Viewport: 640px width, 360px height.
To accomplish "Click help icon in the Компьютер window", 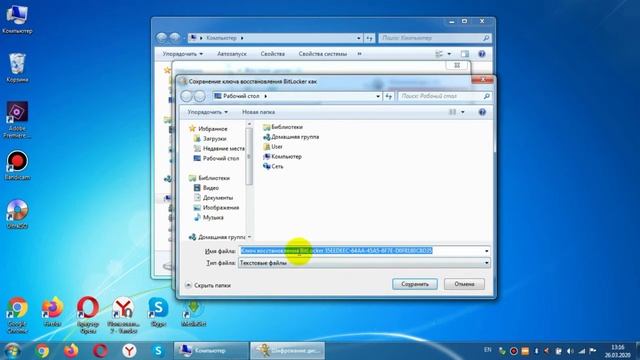I will [482, 54].
